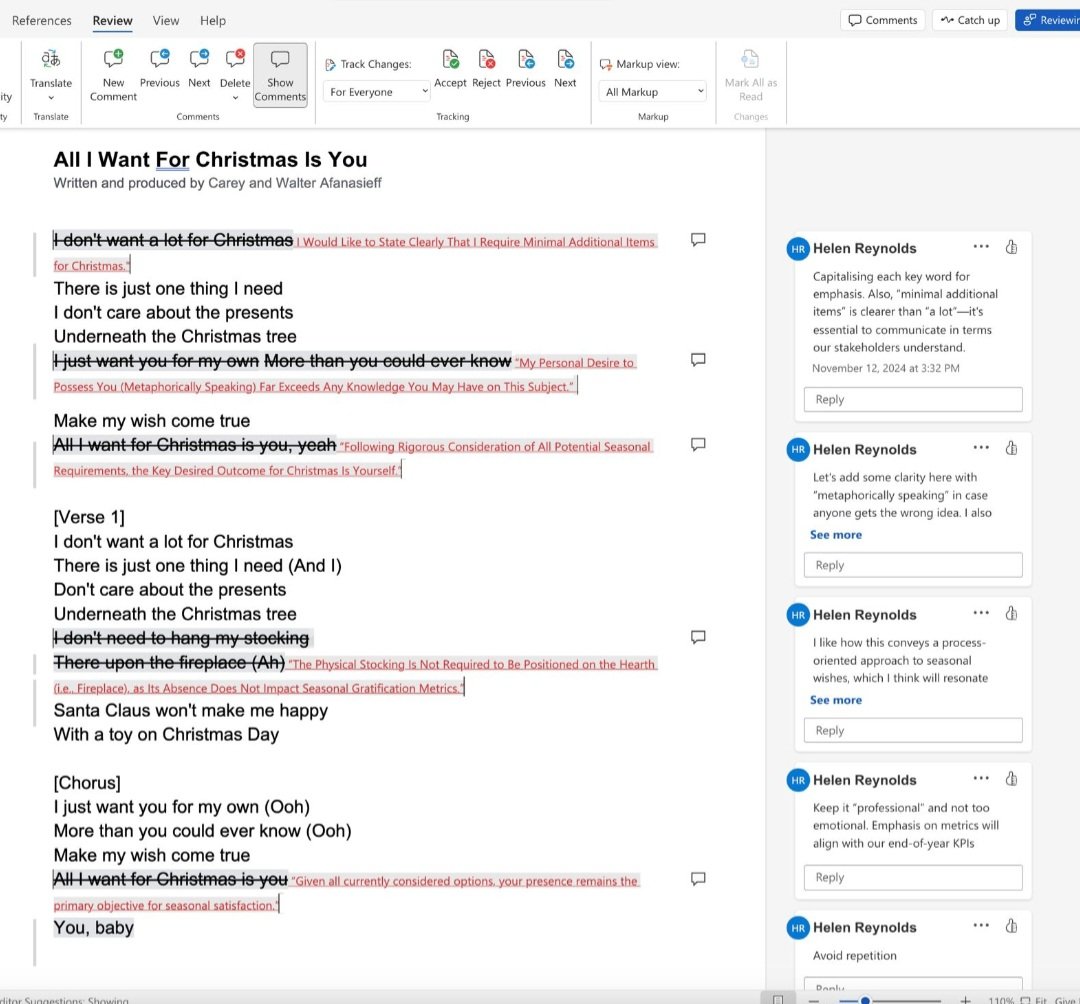1080x1004 pixels.
Task: Click the 110% zoom level value
Action: [x=1001, y=1000]
